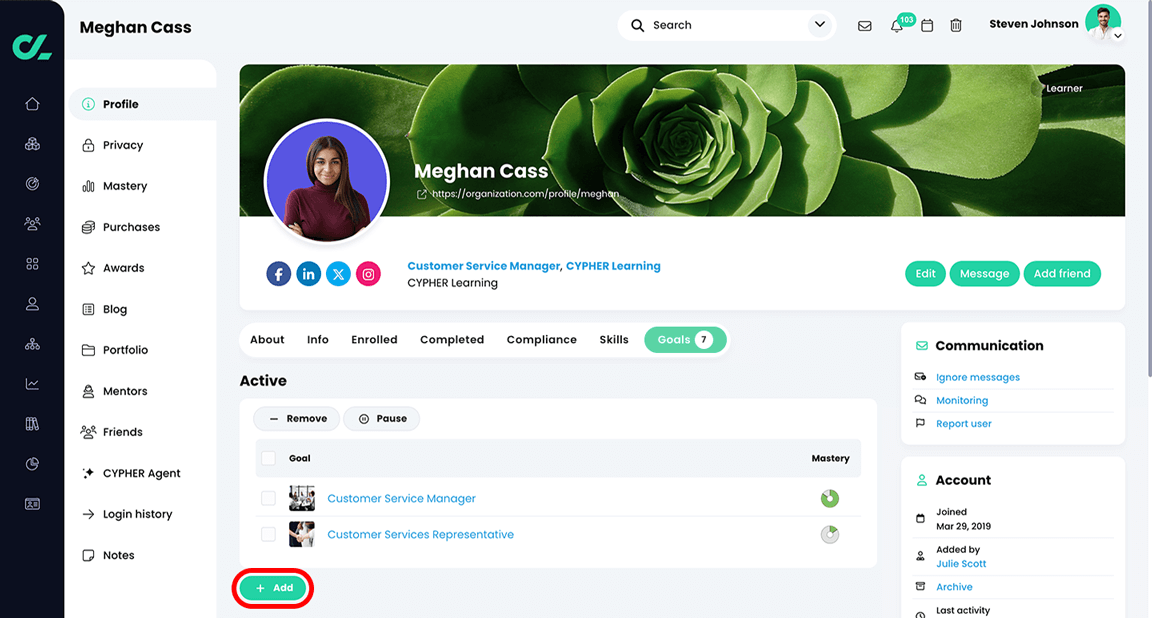Click the mastery progress ring for Customer Service Manager
Viewport: 1152px width, 618px height.
point(829,498)
